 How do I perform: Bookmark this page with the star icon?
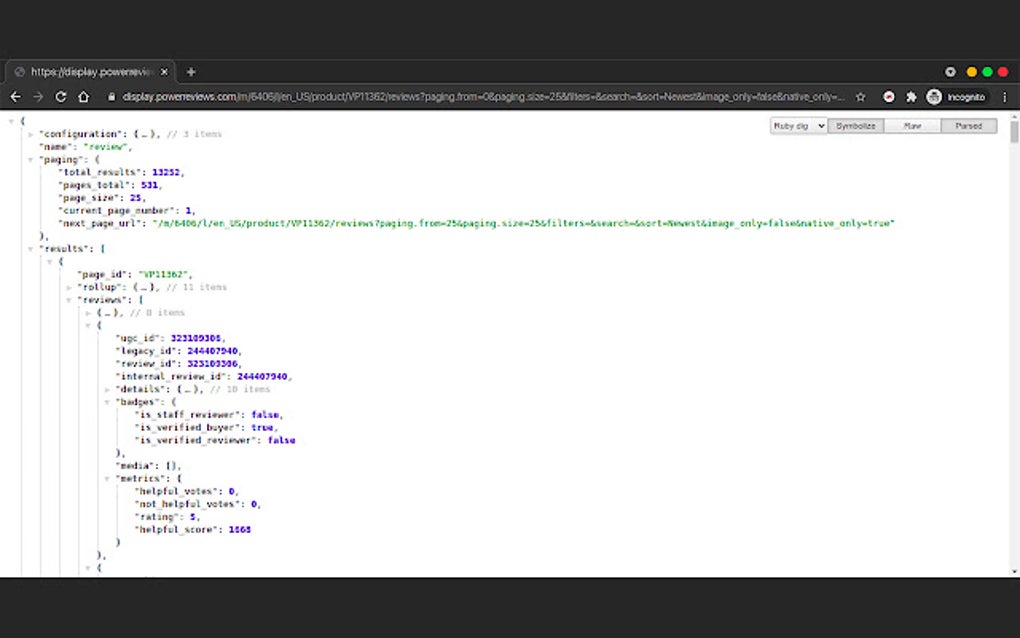pyautogui.click(x=861, y=97)
